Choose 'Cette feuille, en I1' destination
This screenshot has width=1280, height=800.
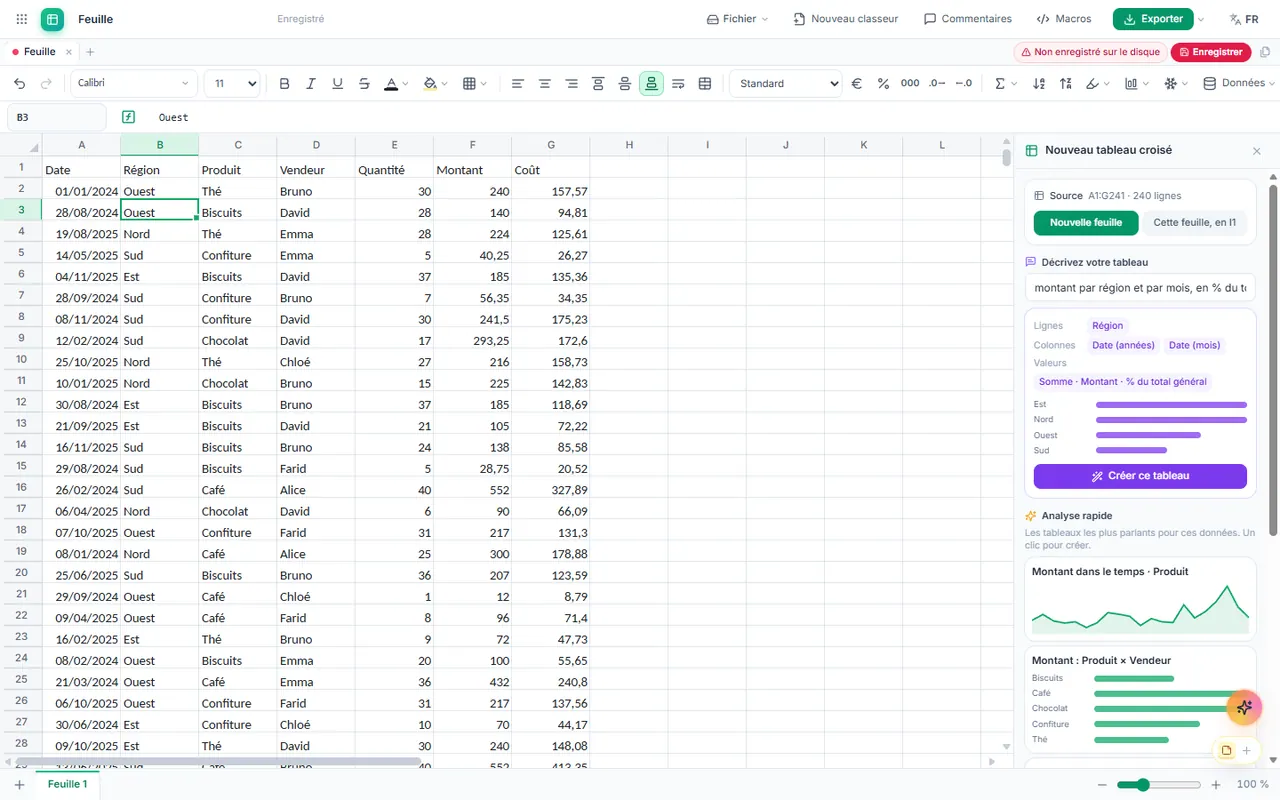(x=1195, y=223)
